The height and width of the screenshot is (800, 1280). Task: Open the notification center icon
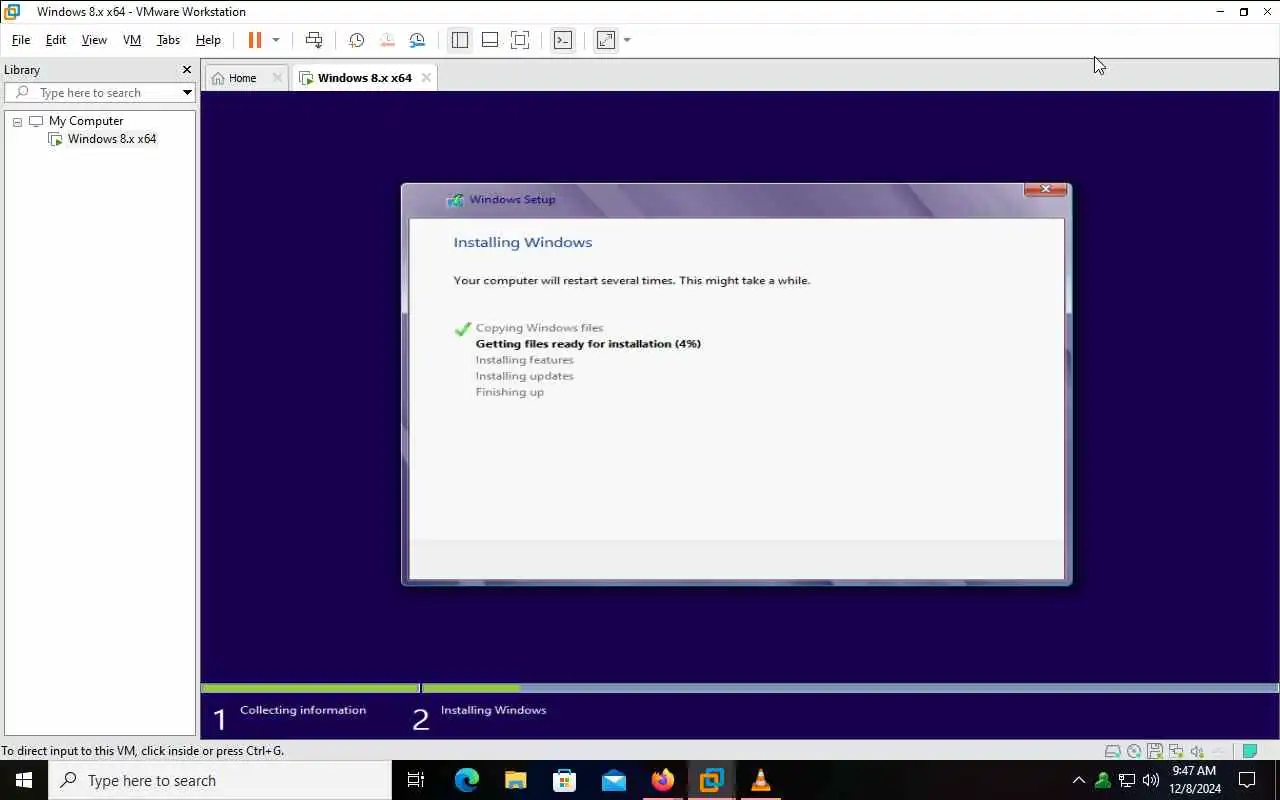1247,780
